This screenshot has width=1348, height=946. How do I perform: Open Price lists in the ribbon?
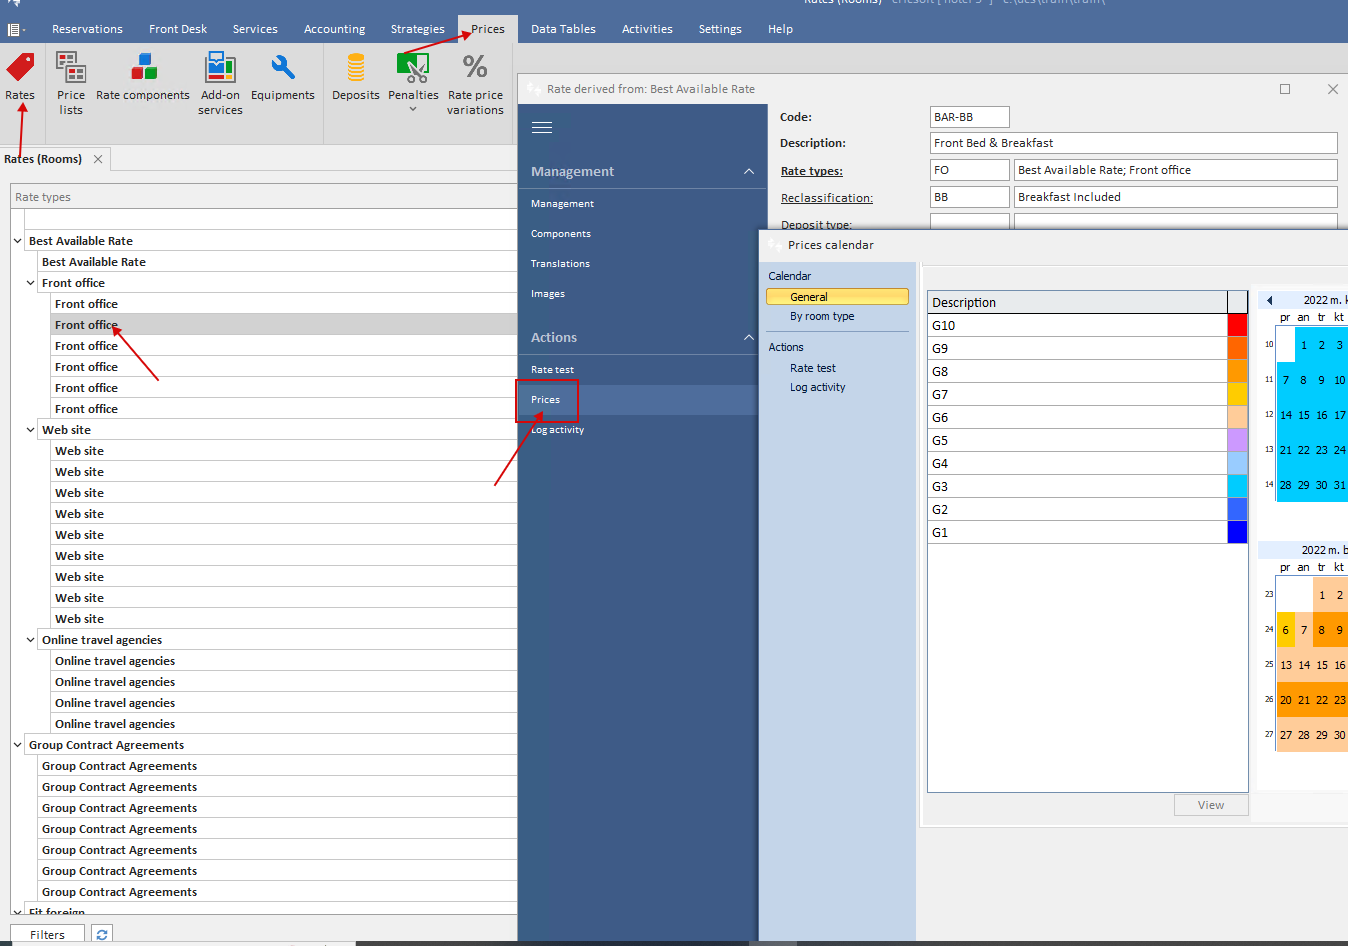coord(71,84)
